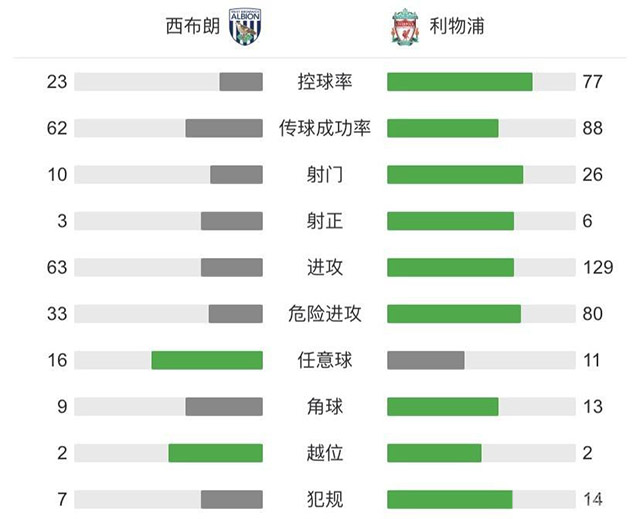The height and width of the screenshot is (519, 640).
Task: Click the 危险进攻 stat label
Action: tap(324, 314)
